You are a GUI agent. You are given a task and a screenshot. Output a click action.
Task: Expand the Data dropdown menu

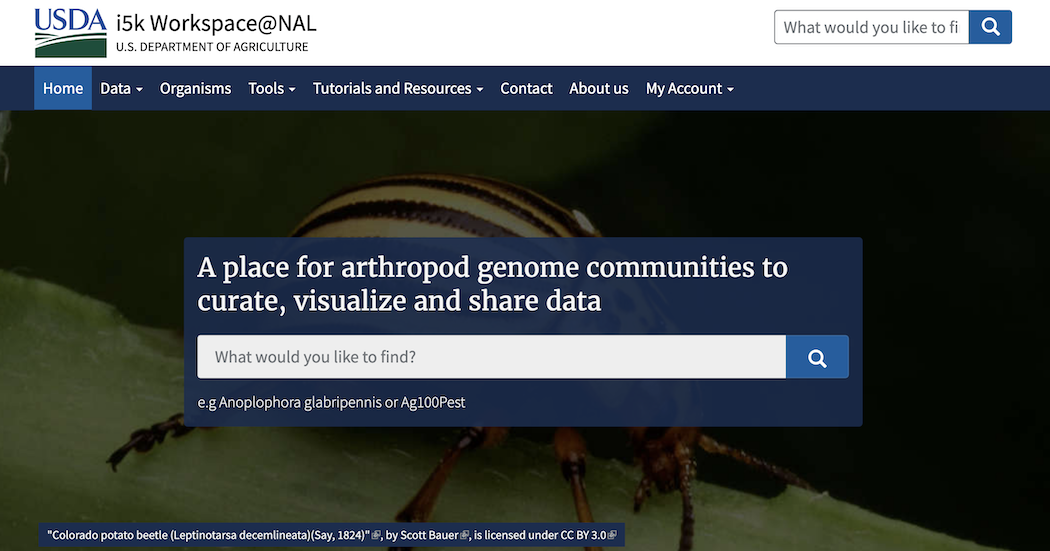point(121,88)
